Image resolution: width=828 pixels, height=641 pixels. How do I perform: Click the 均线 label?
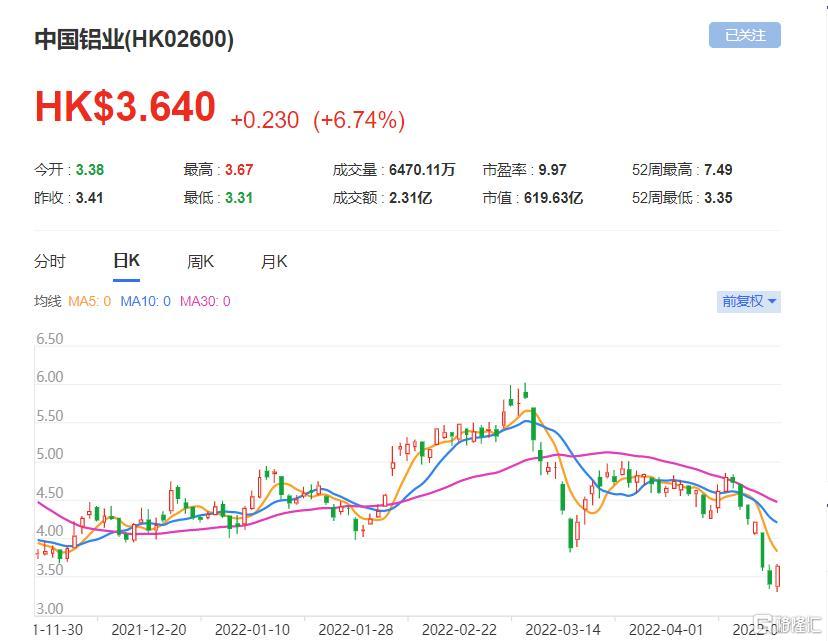tap(48, 301)
